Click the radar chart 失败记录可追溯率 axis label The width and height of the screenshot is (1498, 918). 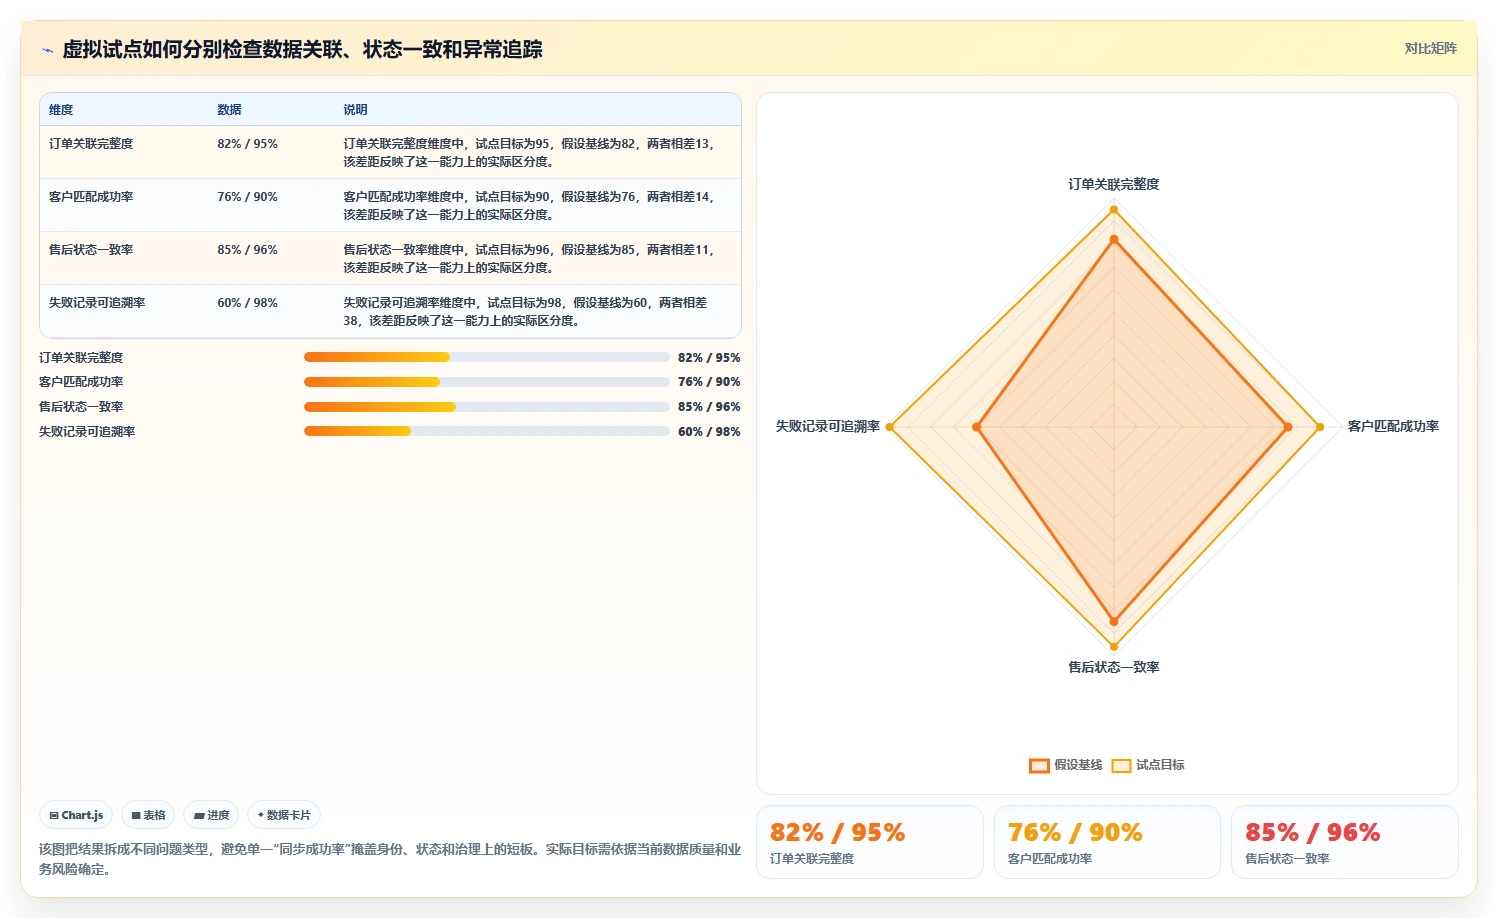[x=828, y=426]
